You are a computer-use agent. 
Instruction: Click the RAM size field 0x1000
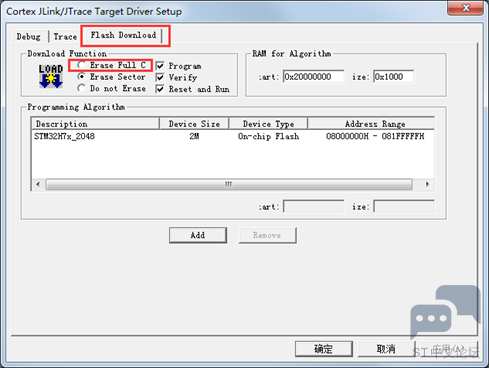(x=394, y=77)
